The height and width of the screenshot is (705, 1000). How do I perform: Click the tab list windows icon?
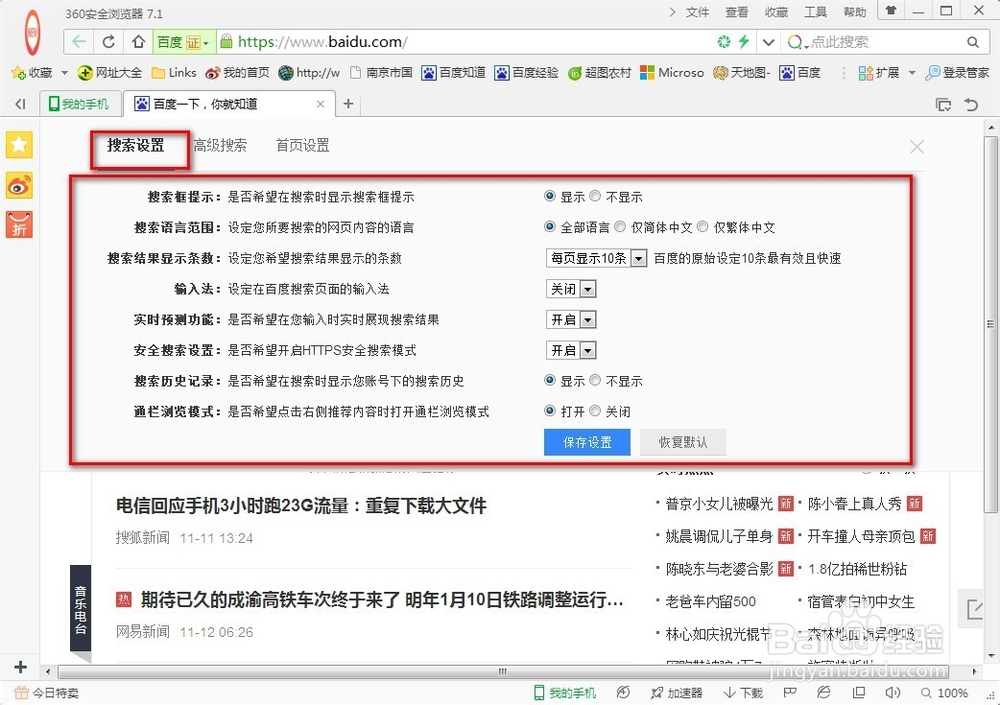click(x=943, y=104)
